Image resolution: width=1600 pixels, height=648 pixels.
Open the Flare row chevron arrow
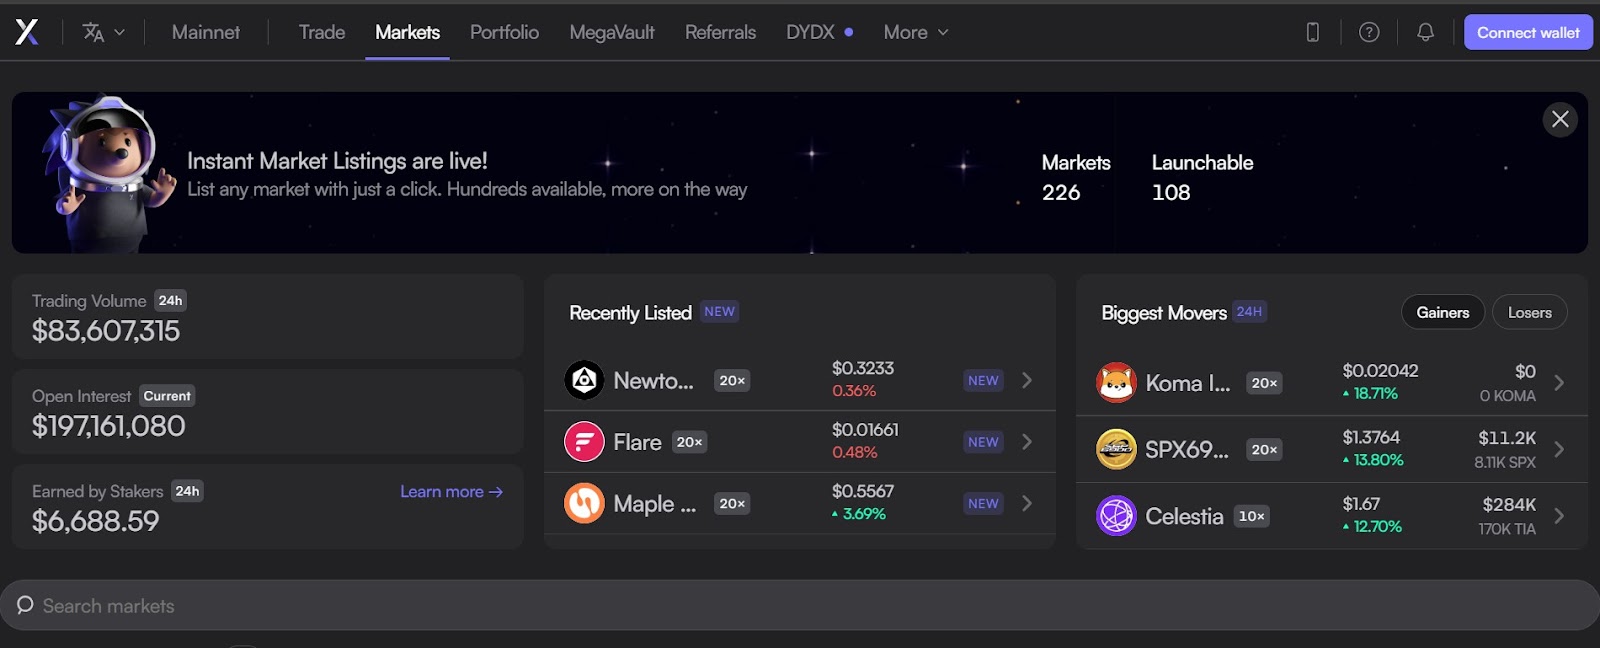pyautogui.click(x=1027, y=442)
